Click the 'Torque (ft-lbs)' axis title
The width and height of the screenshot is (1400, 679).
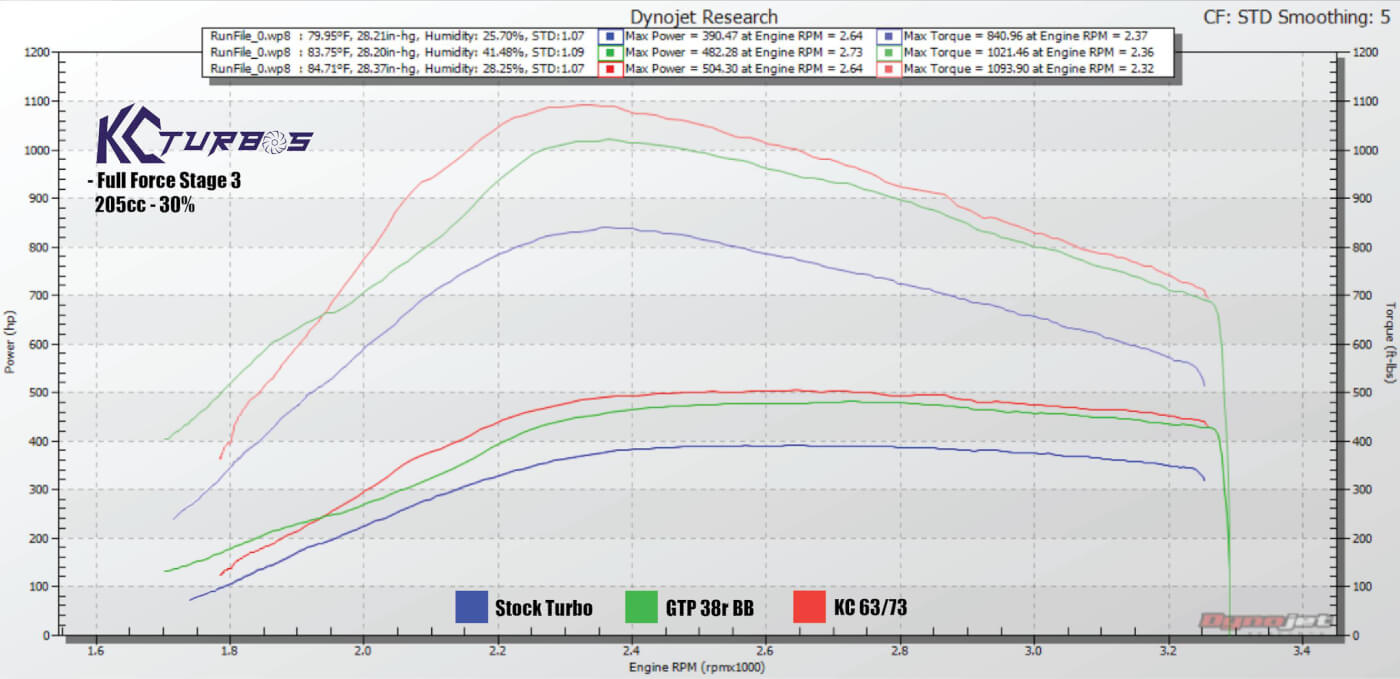pos(1390,344)
